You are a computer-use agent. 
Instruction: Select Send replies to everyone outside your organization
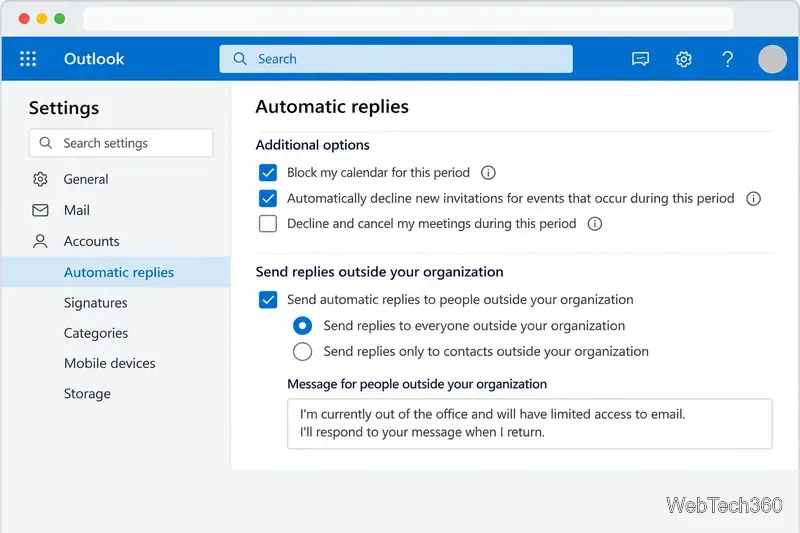pos(303,325)
